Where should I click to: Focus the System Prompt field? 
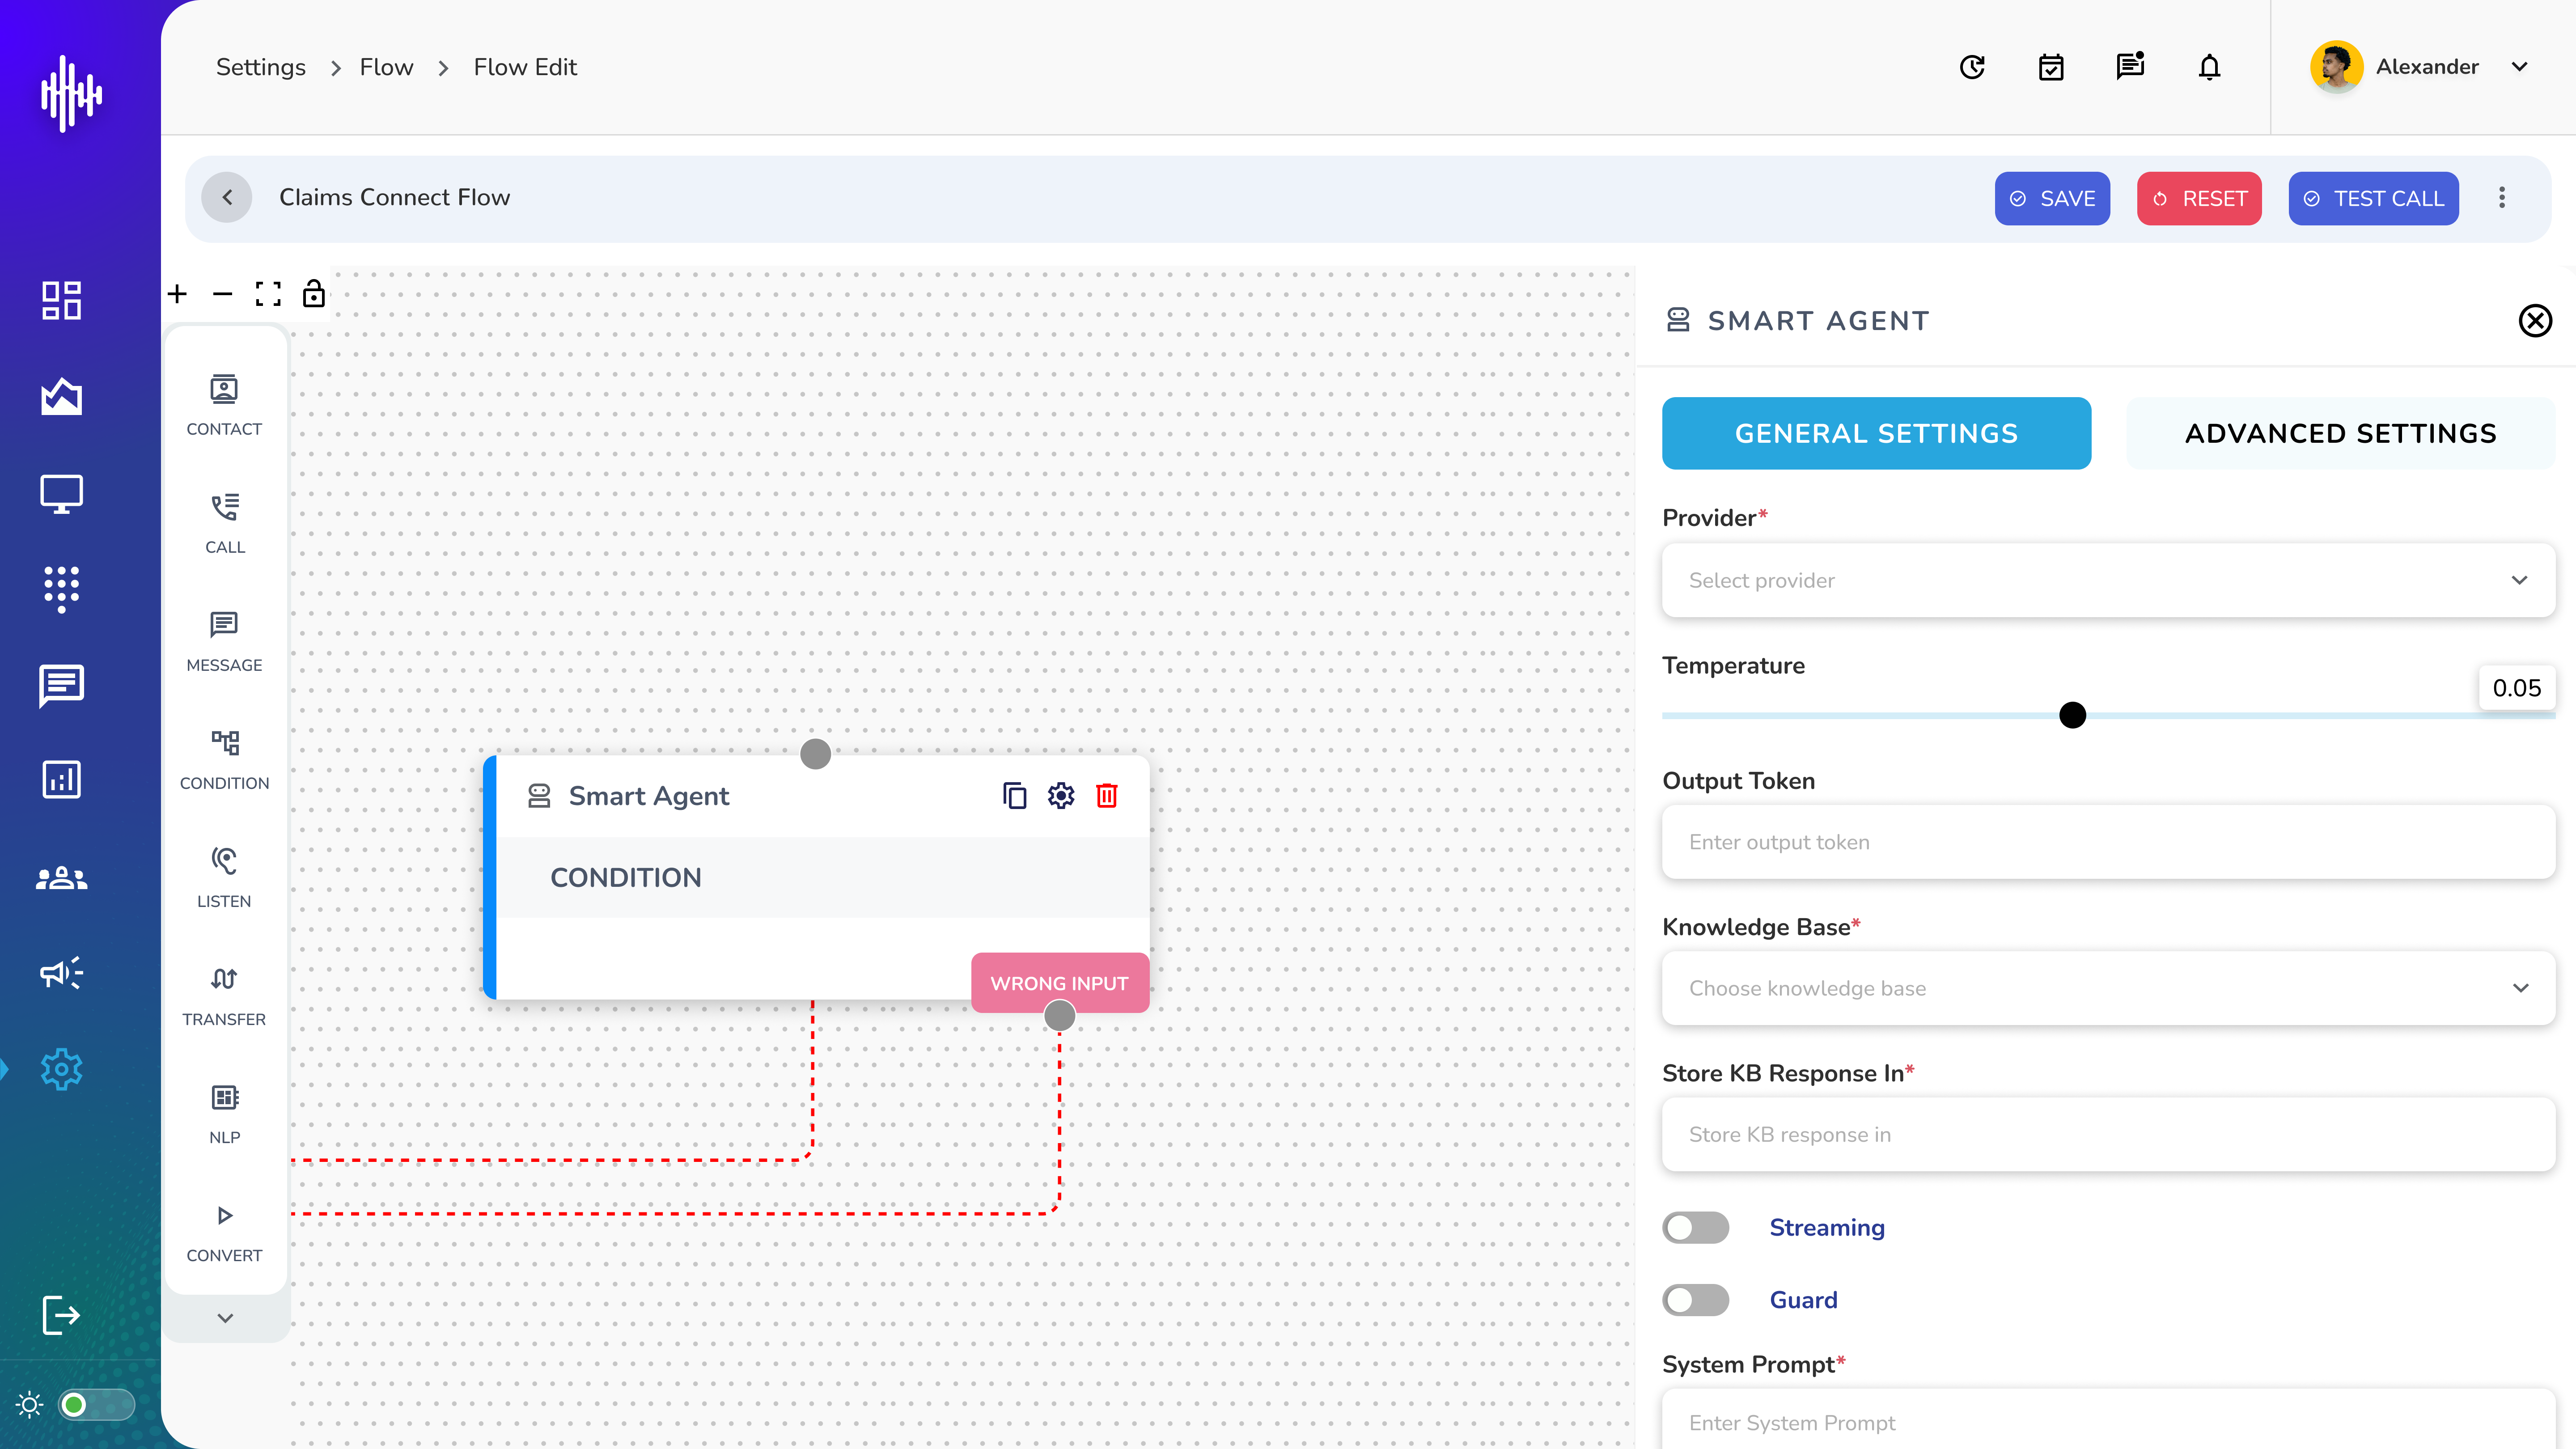2108,1418
